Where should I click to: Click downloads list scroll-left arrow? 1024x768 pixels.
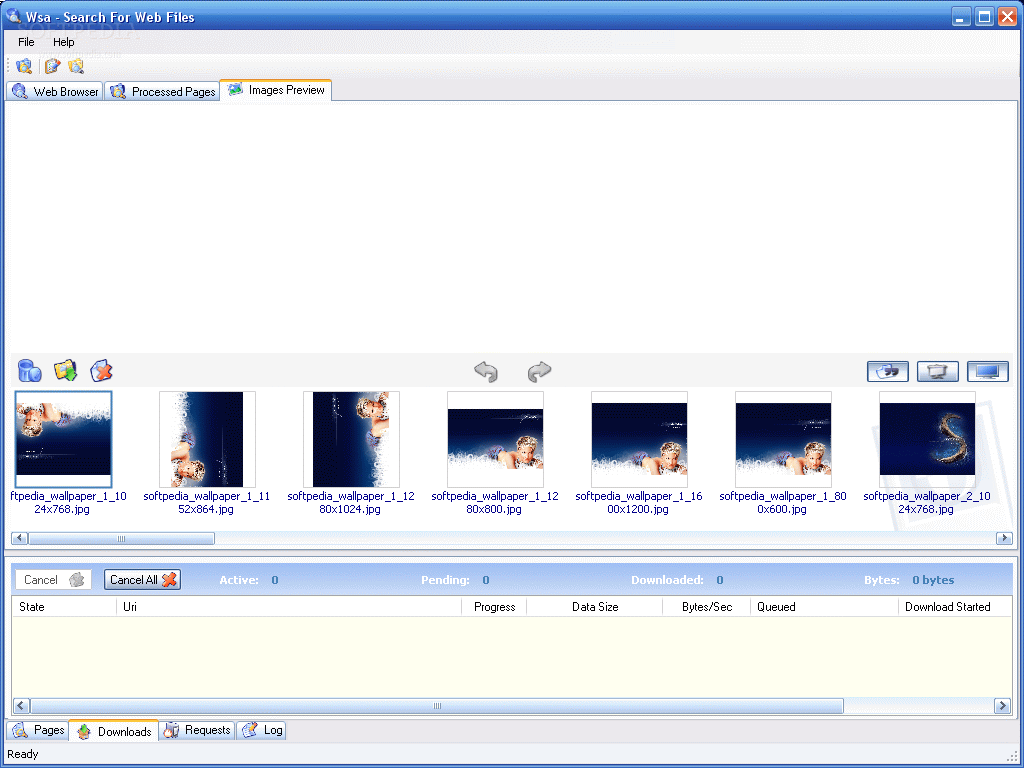point(22,705)
